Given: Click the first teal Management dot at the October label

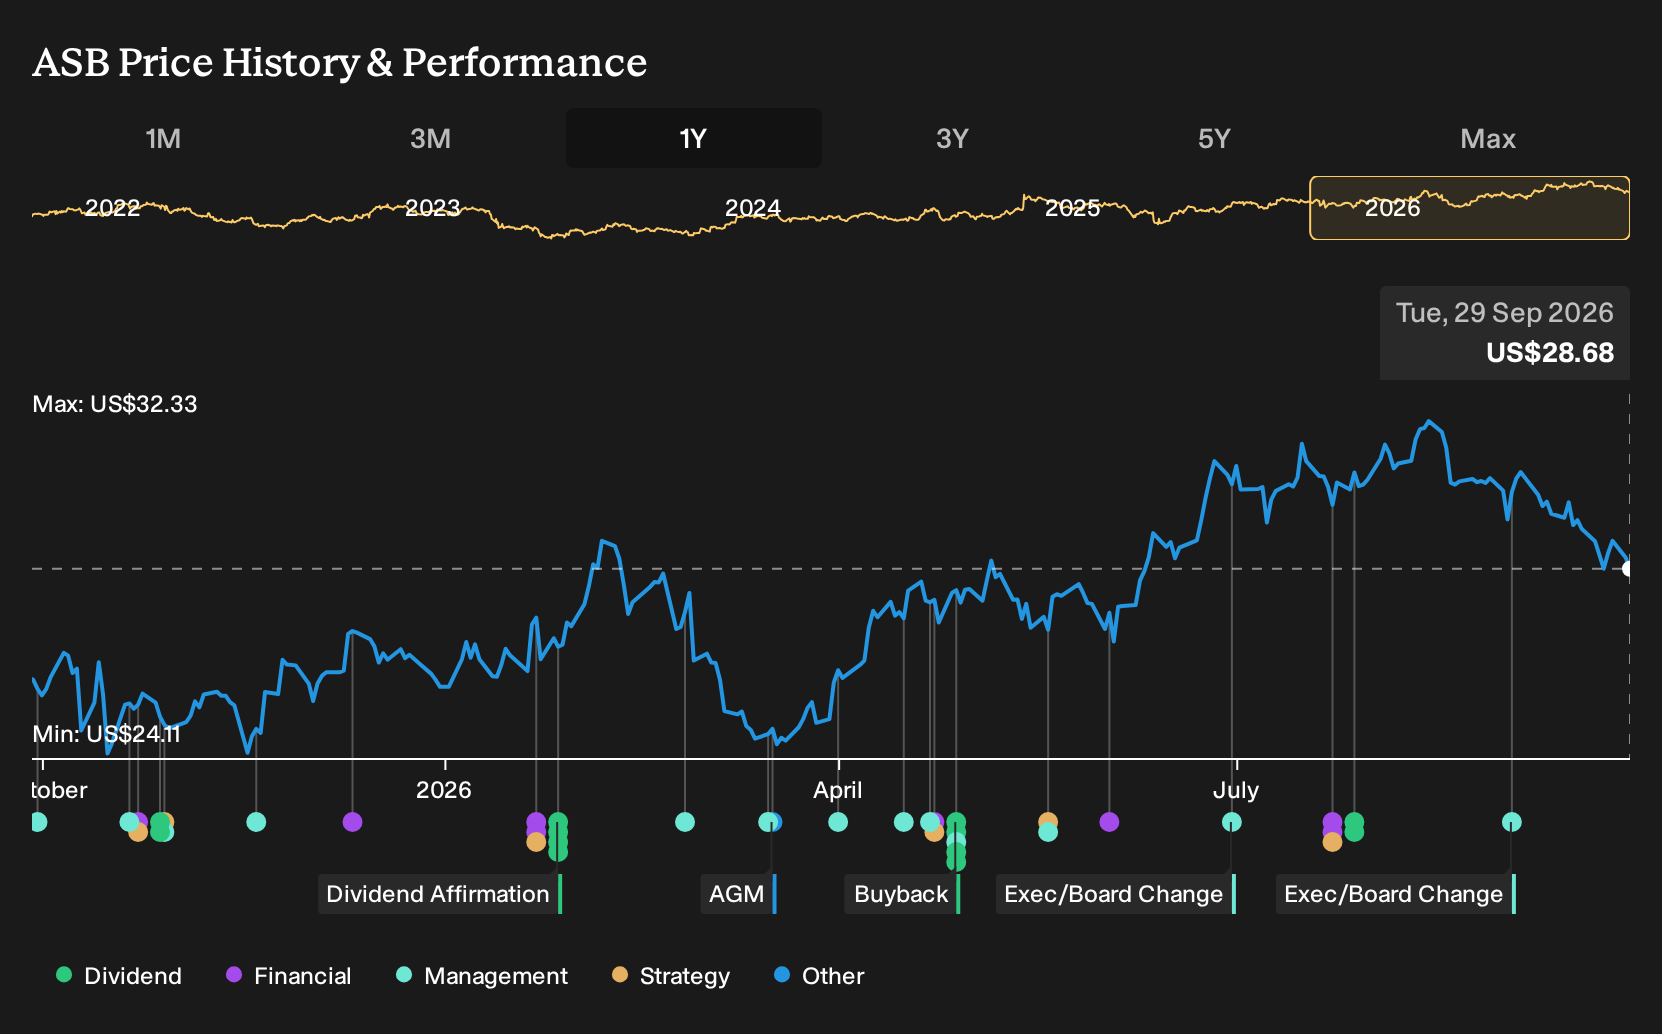Looking at the screenshot, I should click(38, 822).
